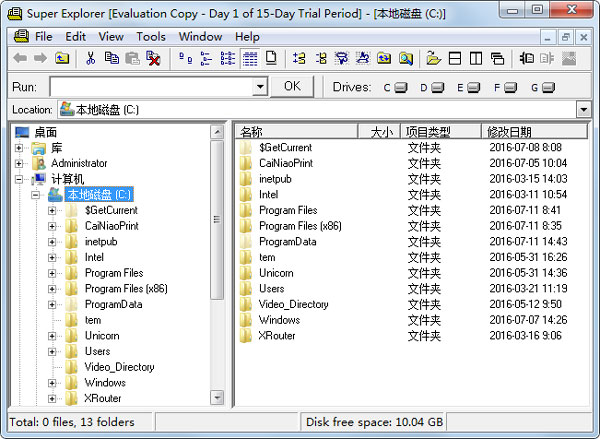600x439 pixels.
Task: Select inetpub folder in file list
Action: (275, 179)
